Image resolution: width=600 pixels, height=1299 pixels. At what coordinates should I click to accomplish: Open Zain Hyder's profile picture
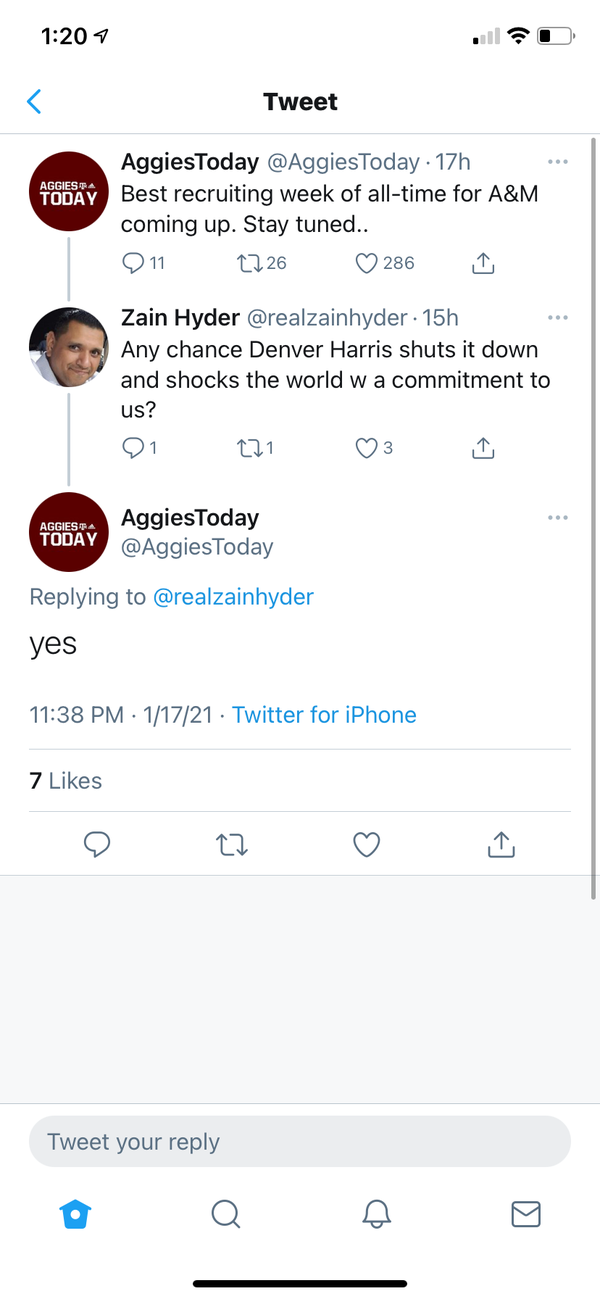(x=68, y=345)
